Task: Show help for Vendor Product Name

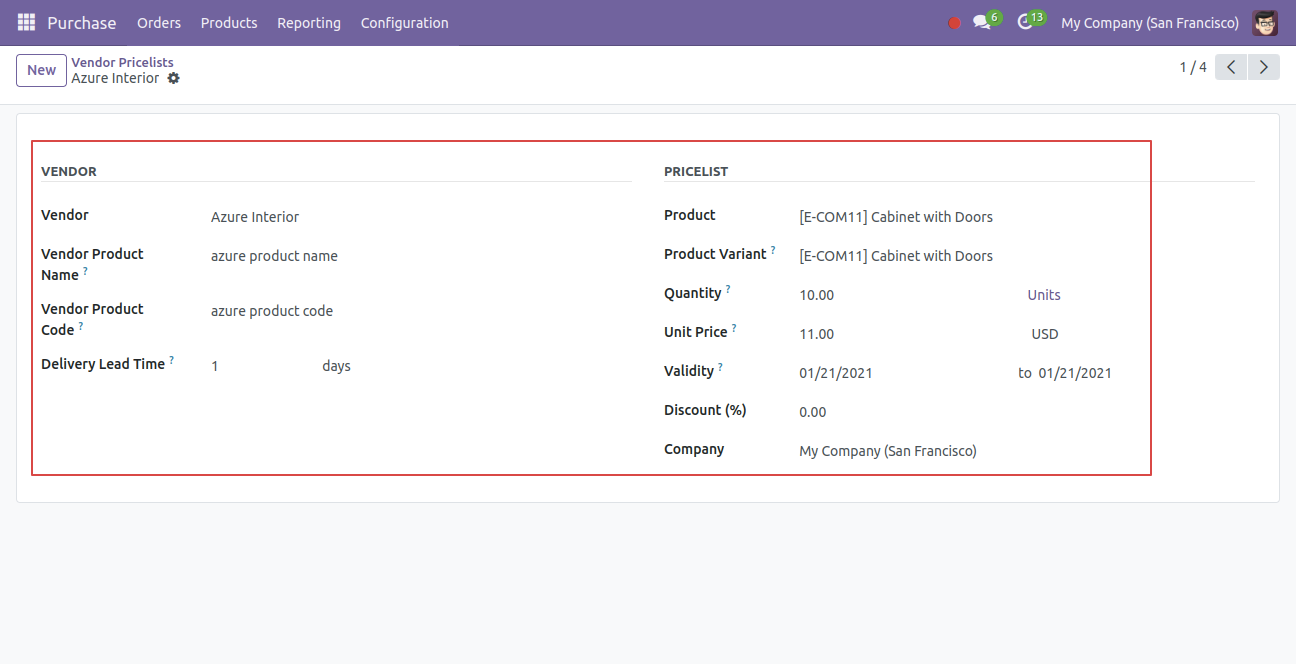Action: point(85,271)
